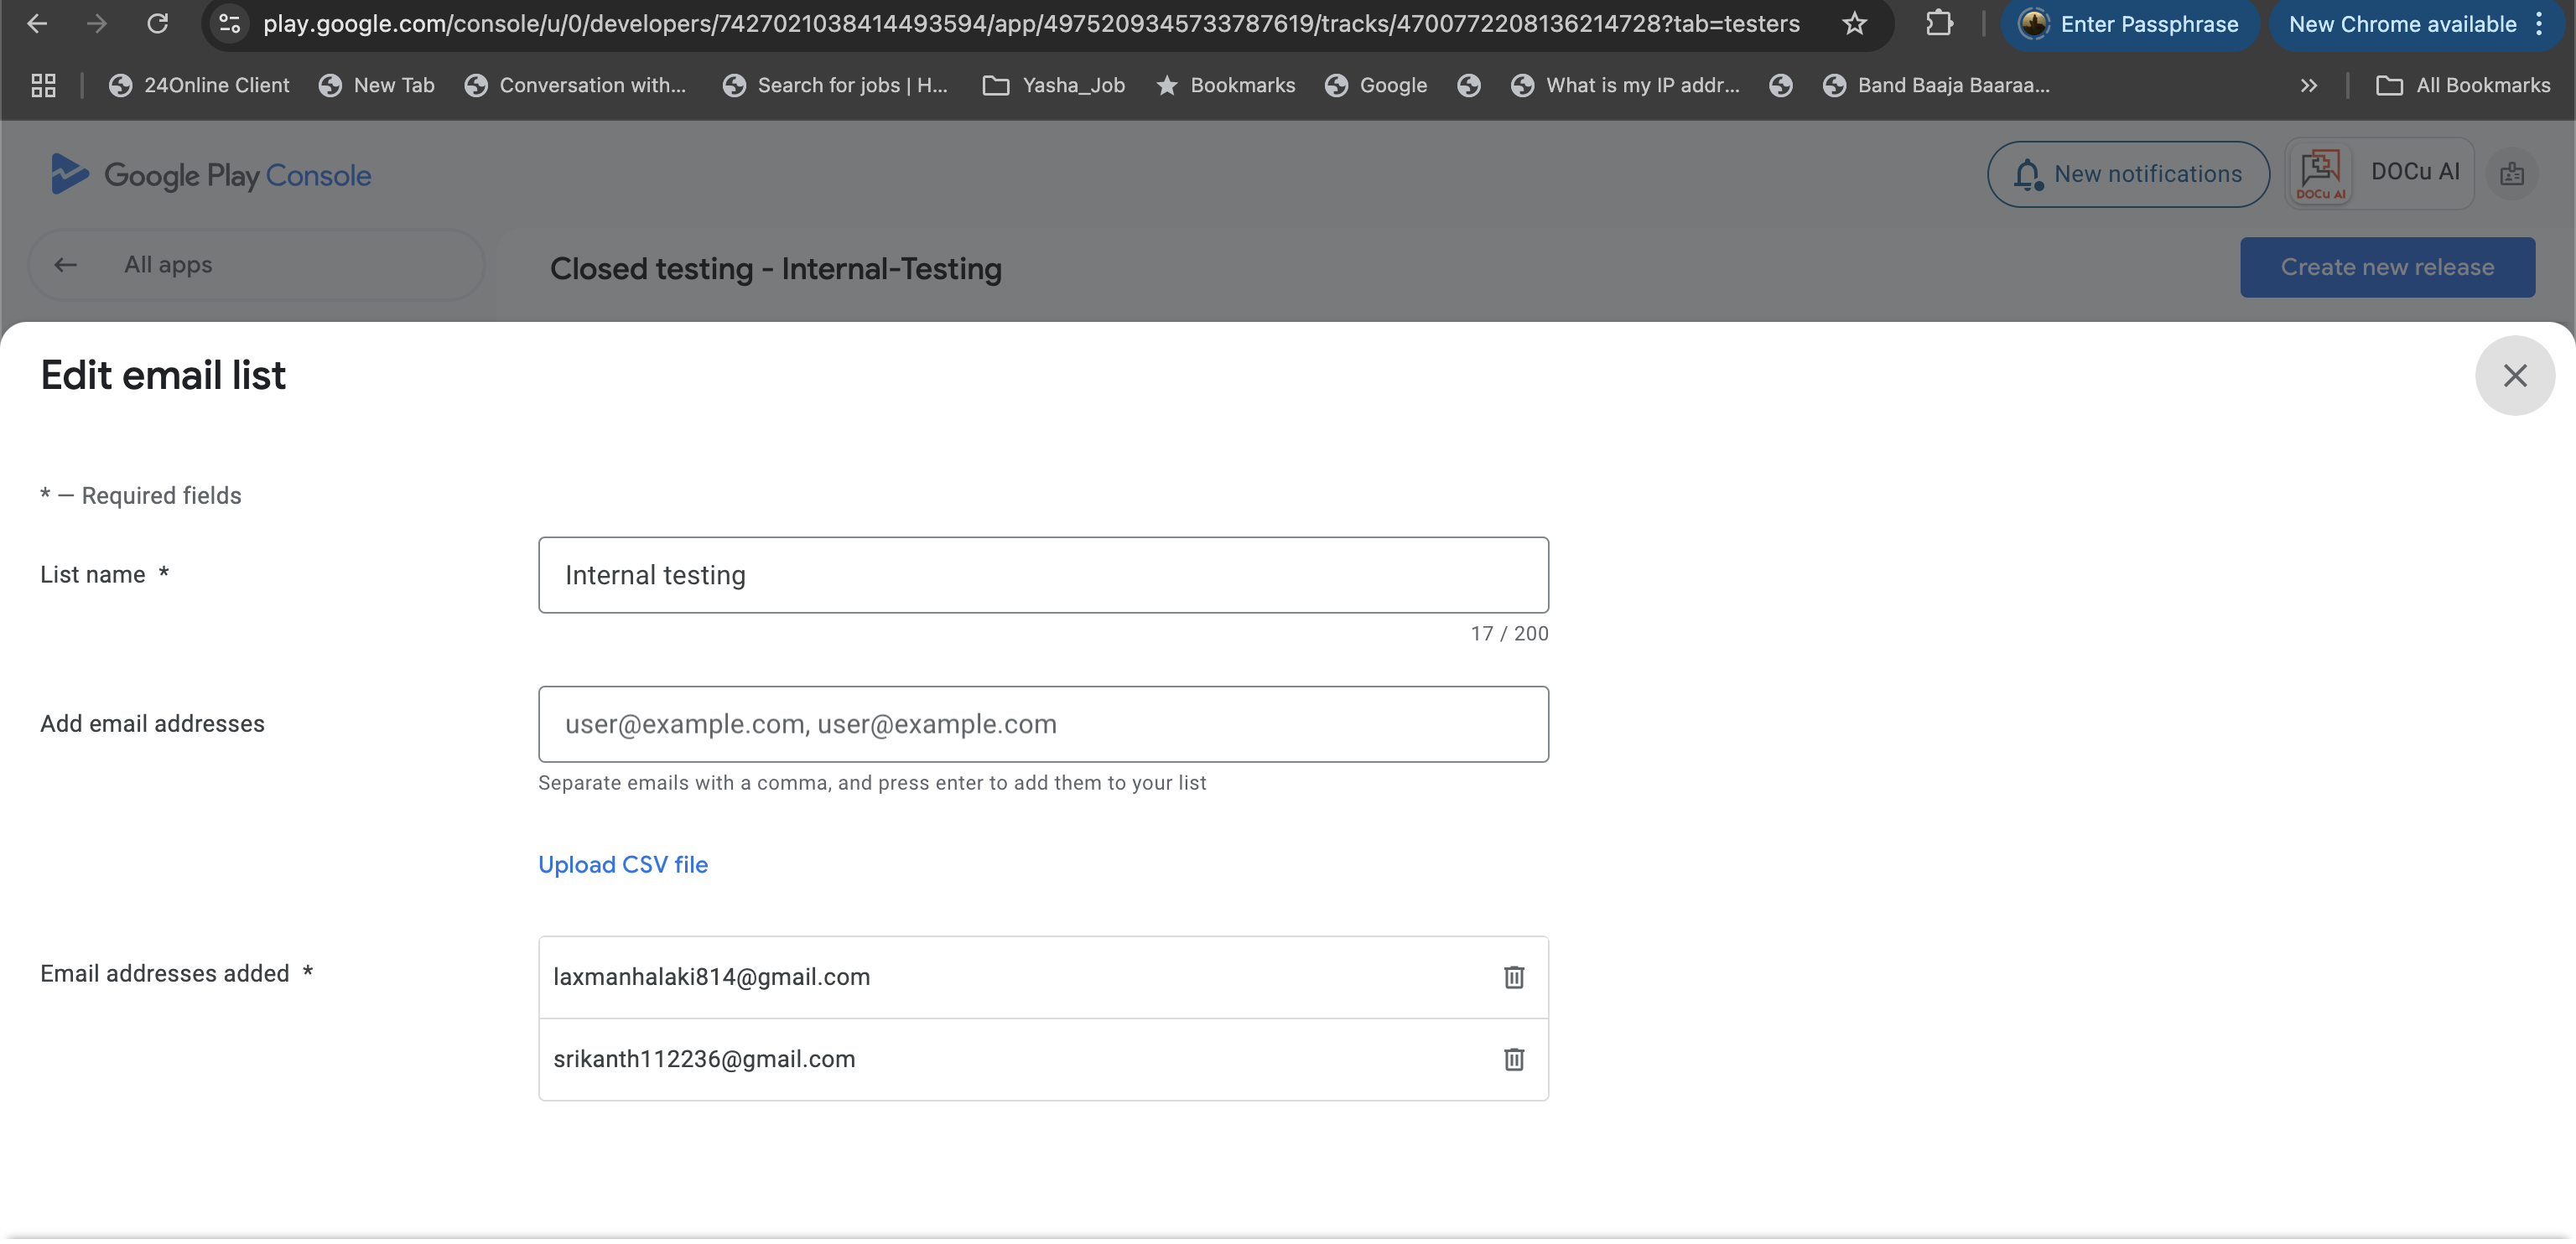This screenshot has height=1244, width=2576.
Task: Open the Search for jobs bookmark
Action: click(x=835, y=86)
